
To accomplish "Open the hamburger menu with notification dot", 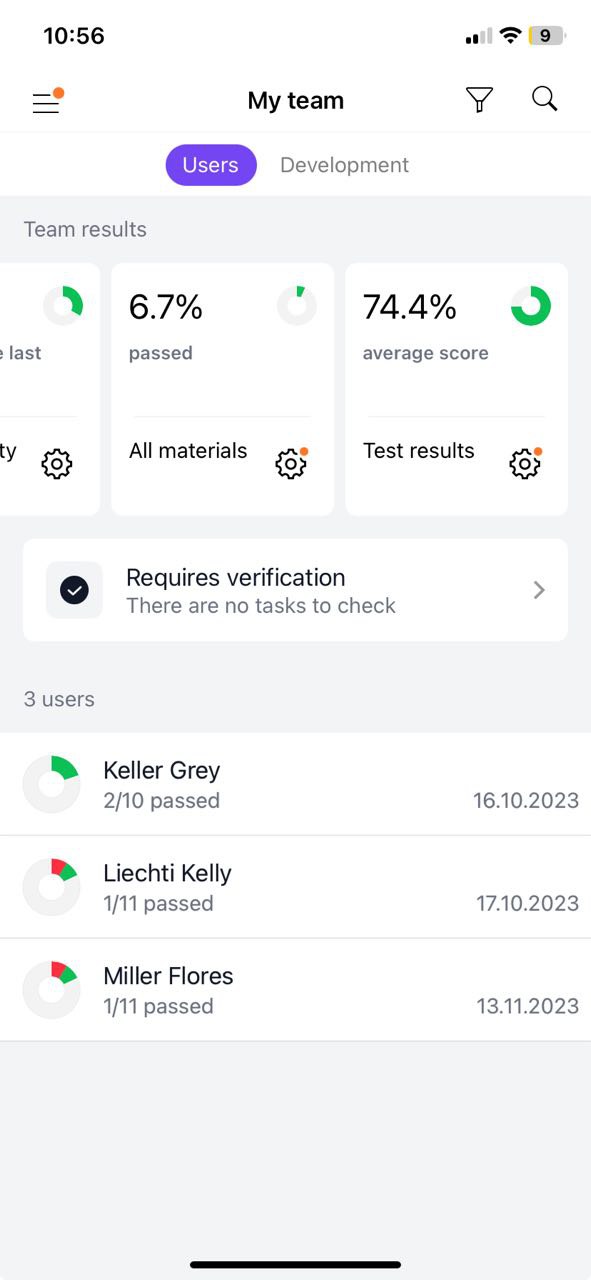I will (x=47, y=101).
